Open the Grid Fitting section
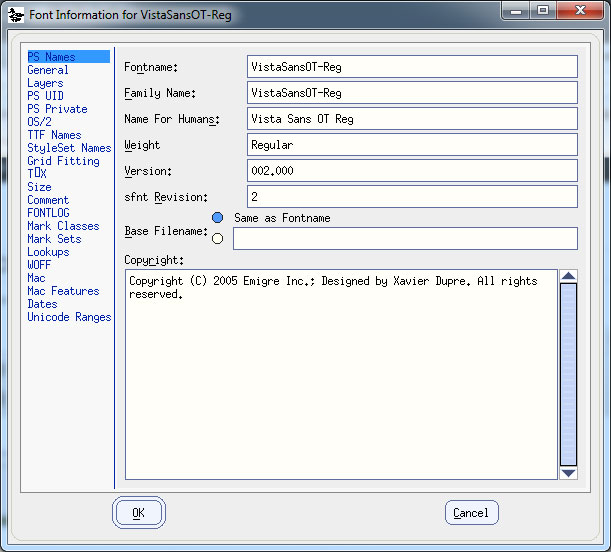Viewport: 611px width, 552px height. point(63,161)
